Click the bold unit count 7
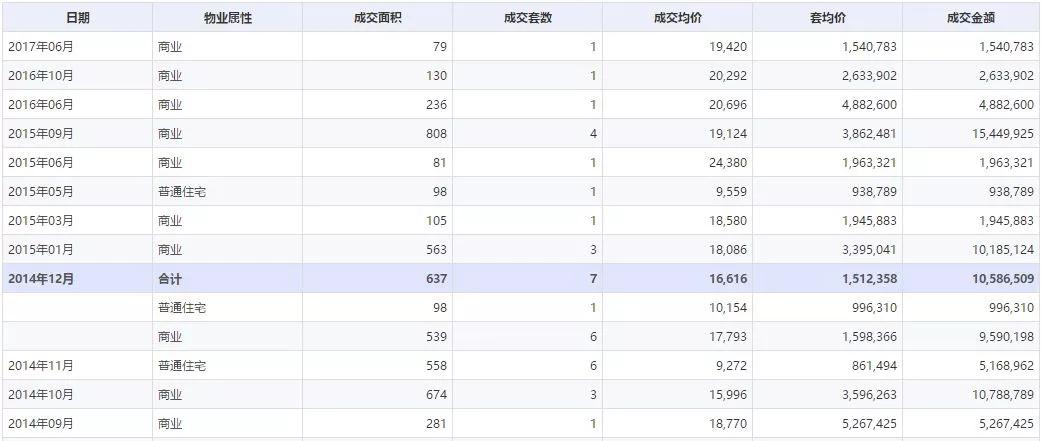 click(593, 279)
